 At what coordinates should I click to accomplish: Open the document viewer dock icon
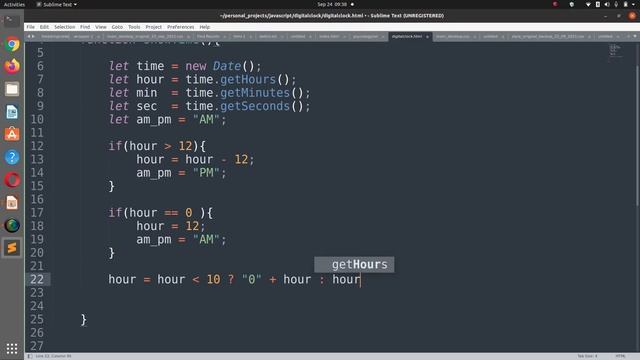pyautogui.click(x=12, y=202)
